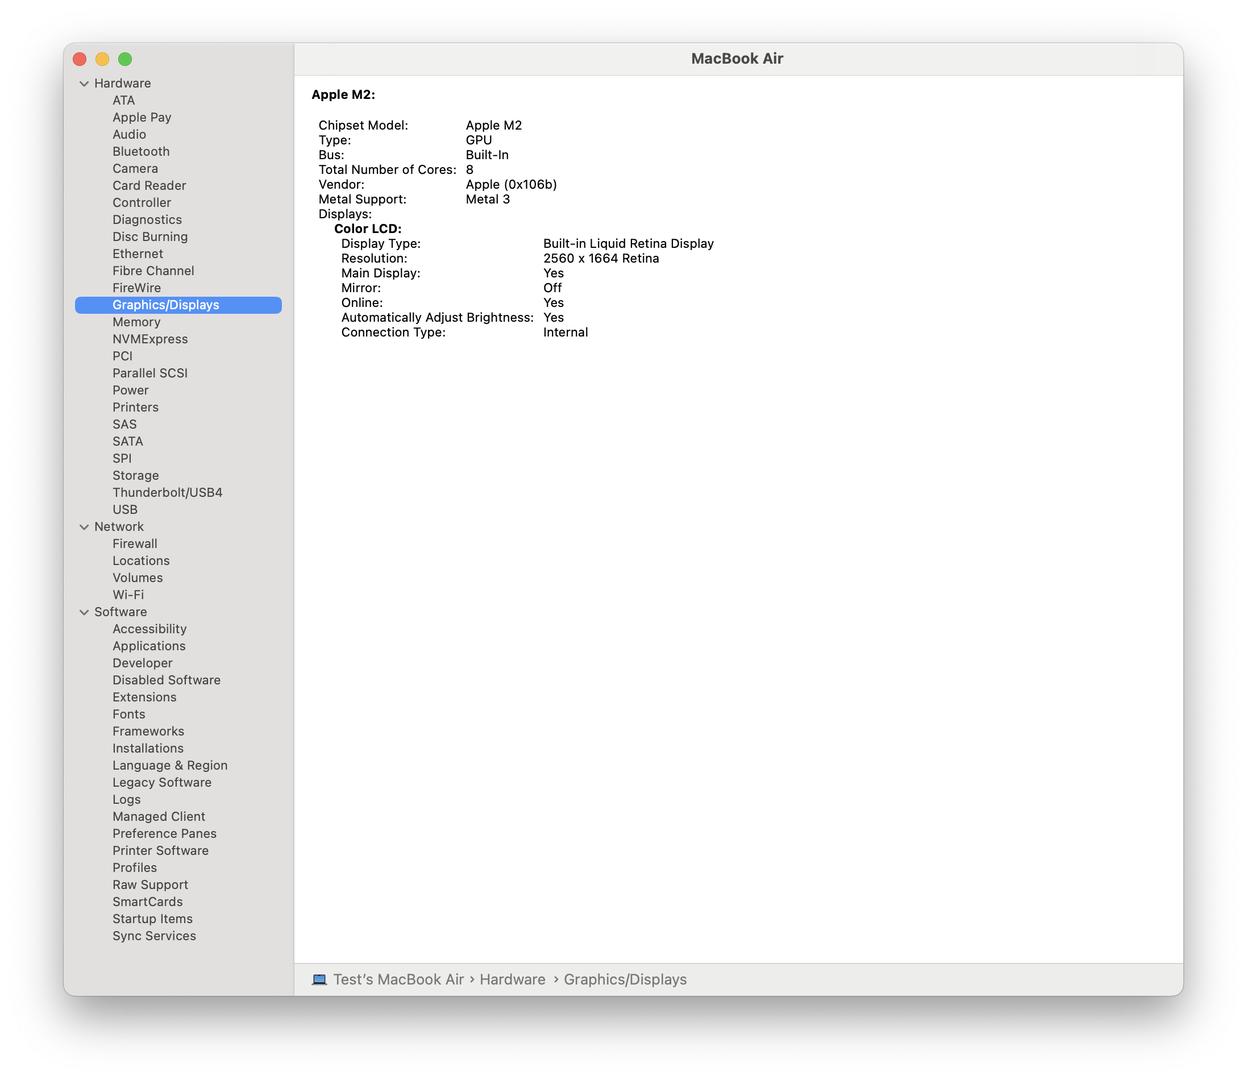The image size is (1247, 1080).
Task: Click Hardware in the path bar
Action: point(512,980)
